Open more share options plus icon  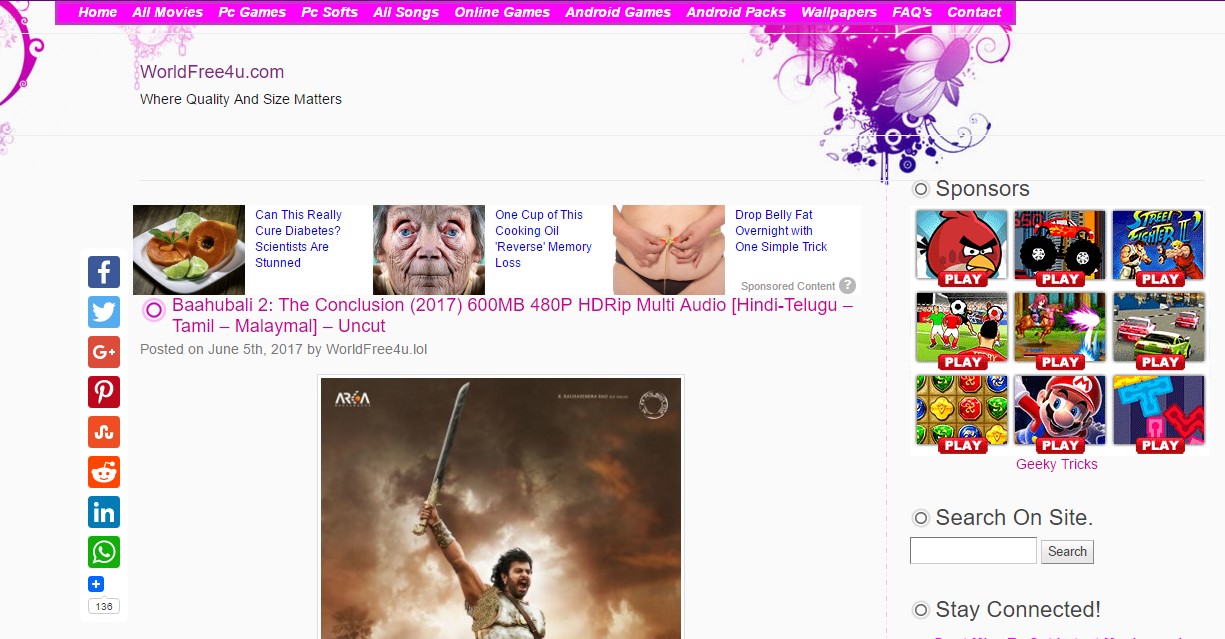(x=96, y=584)
